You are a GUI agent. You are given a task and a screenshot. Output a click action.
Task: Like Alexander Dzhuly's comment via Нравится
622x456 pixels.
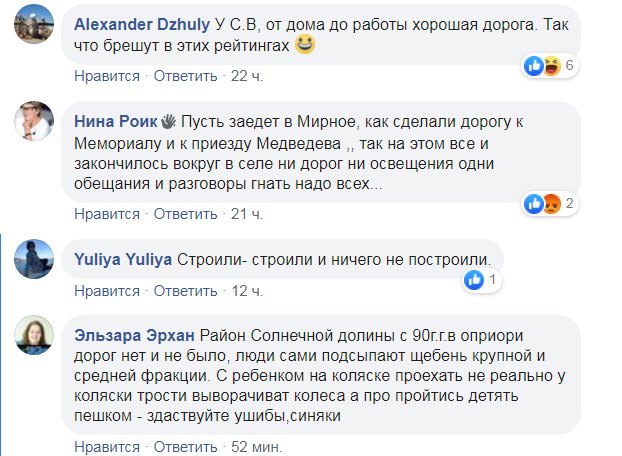pyautogui.click(x=106, y=76)
